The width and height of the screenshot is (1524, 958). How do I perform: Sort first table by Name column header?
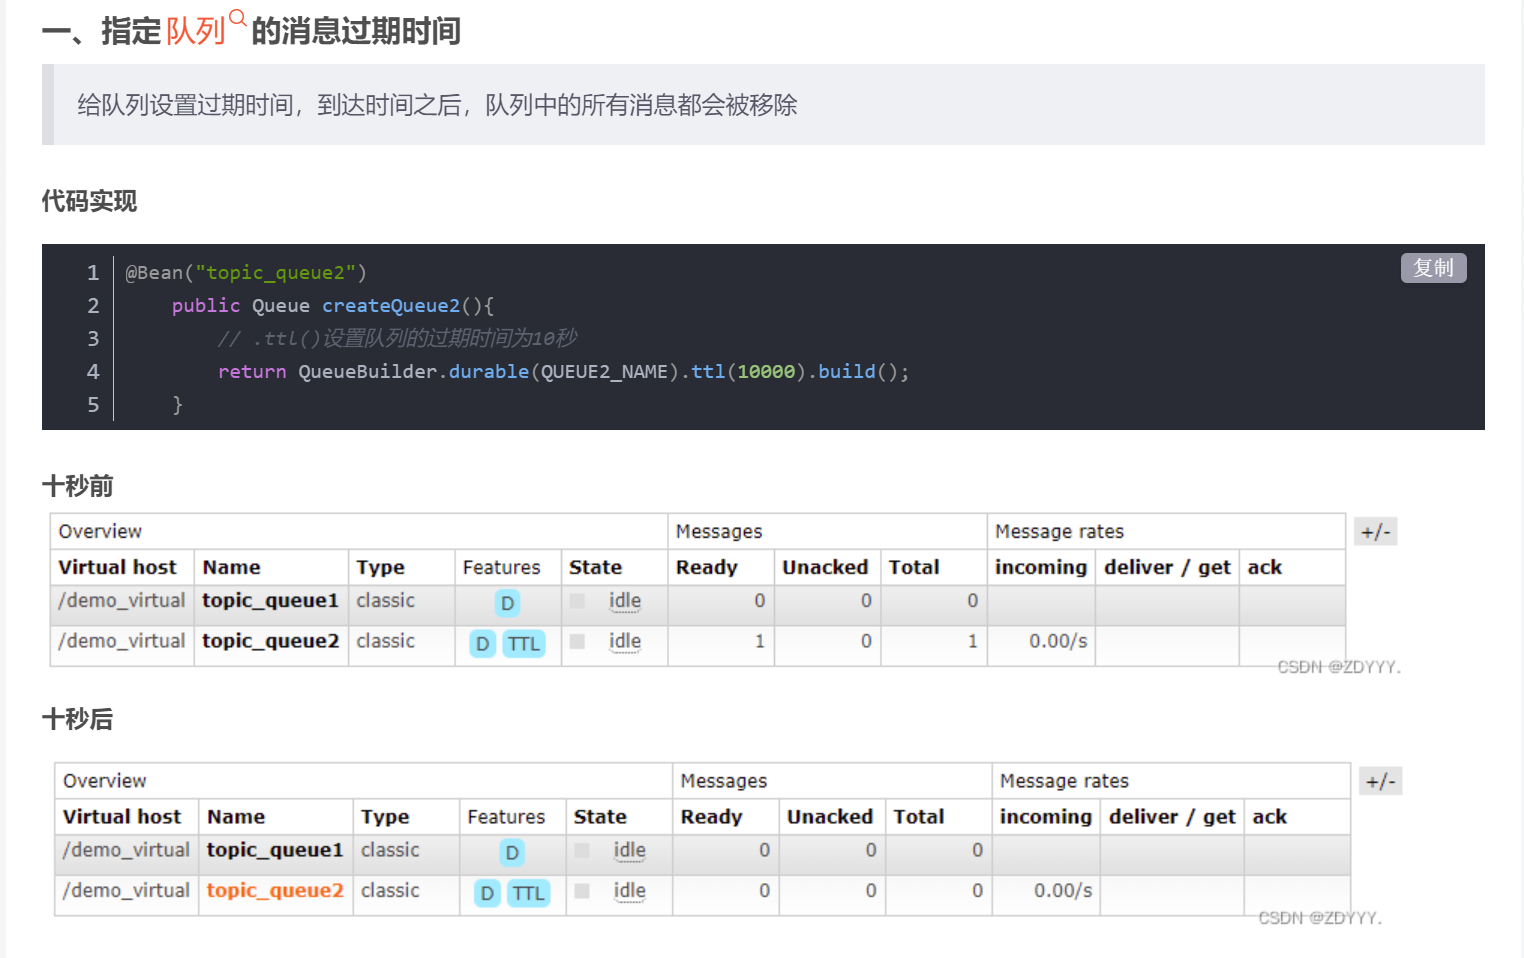232,567
